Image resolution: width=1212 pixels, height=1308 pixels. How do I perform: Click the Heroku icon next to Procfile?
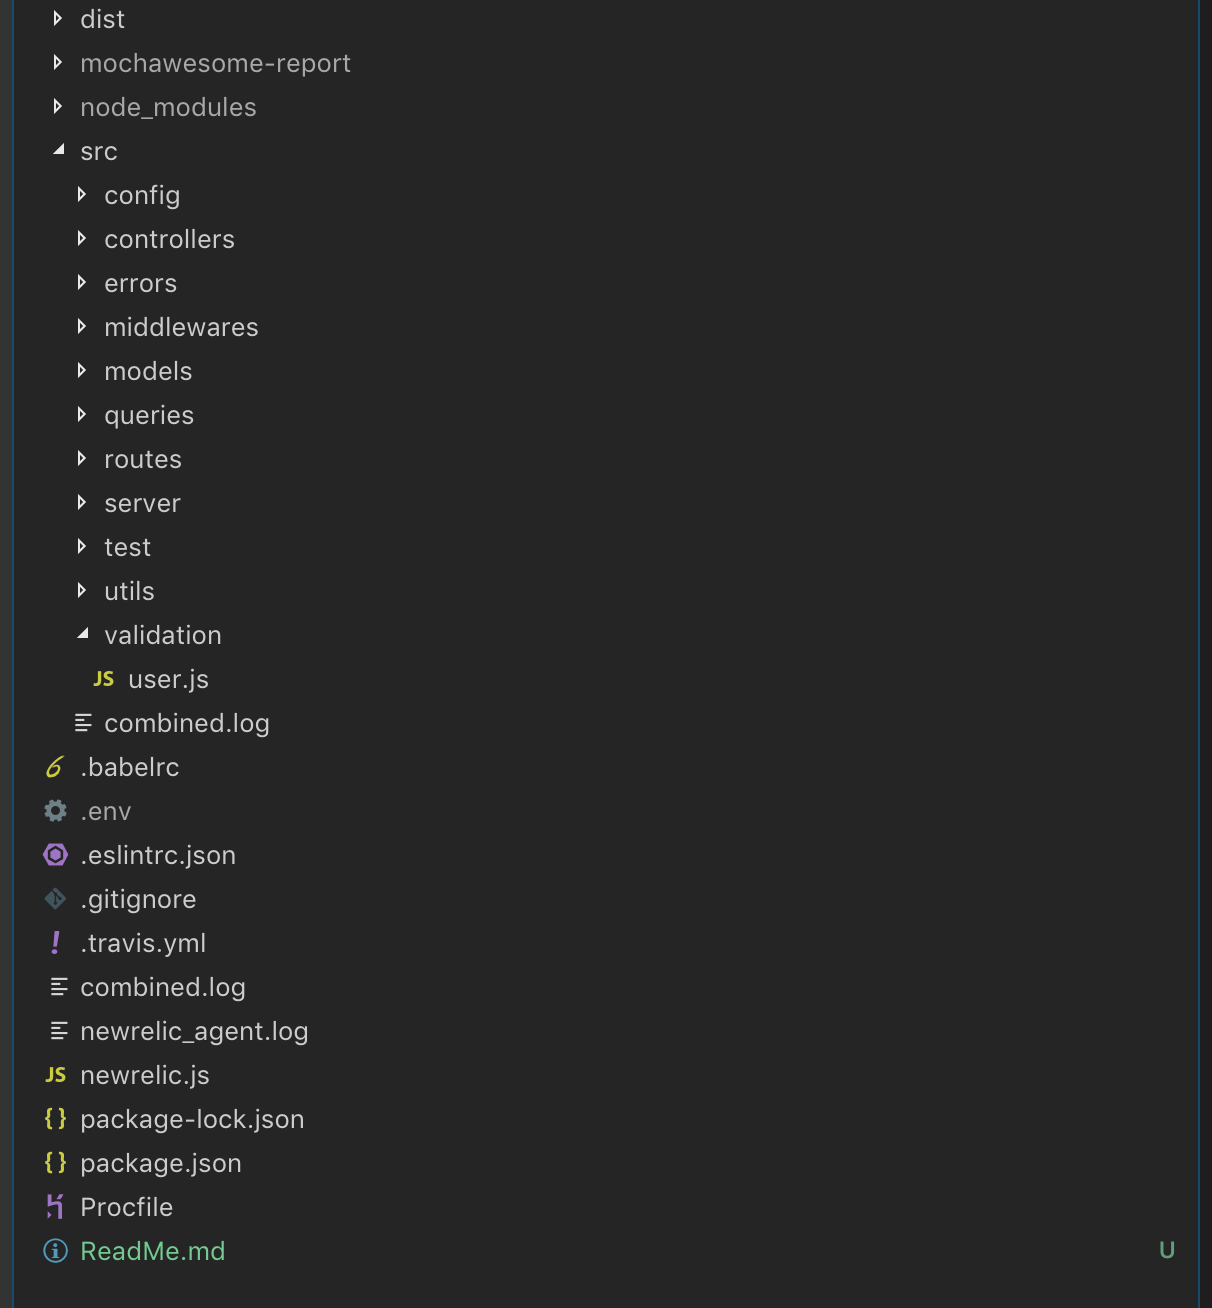click(x=55, y=1207)
